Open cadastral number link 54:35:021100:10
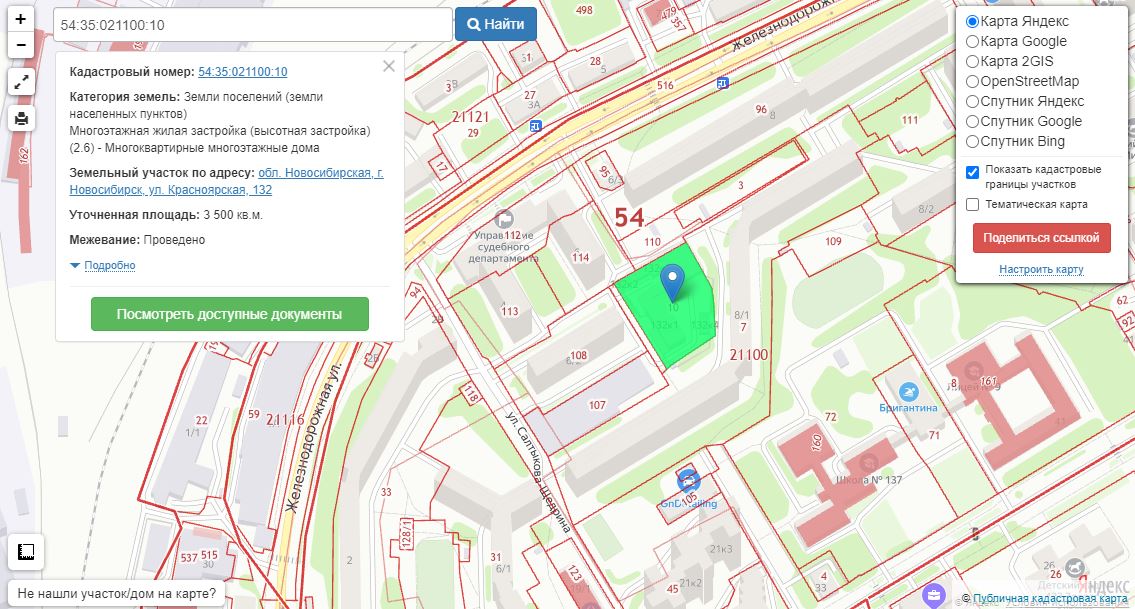1135x609 pixels. click(242, 72)
